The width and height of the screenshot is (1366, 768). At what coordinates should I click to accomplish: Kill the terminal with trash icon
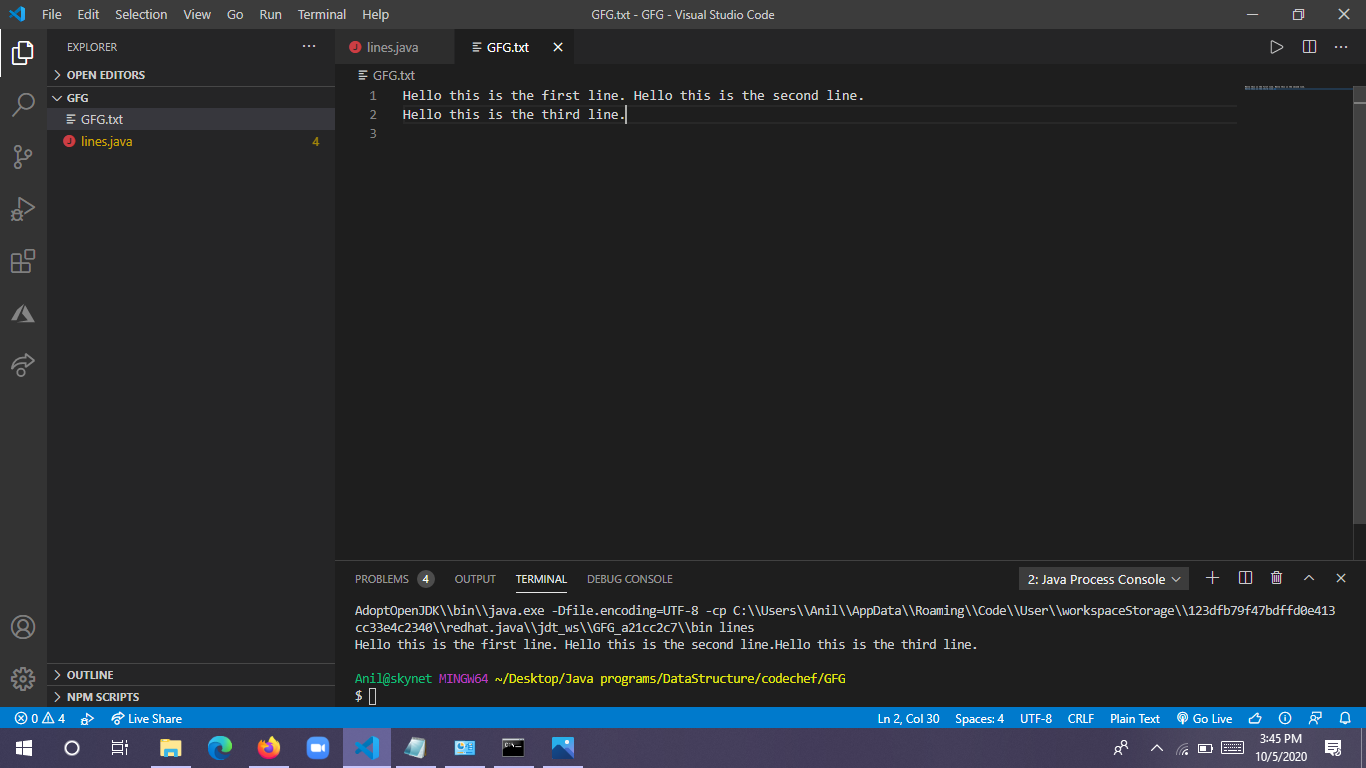click(1276, 578)
